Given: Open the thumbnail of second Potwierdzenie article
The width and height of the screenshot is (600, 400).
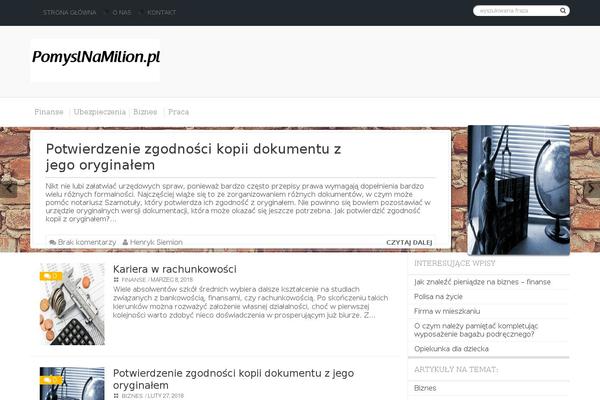Looking at the screenshot, I should click(x=72, y=384).
